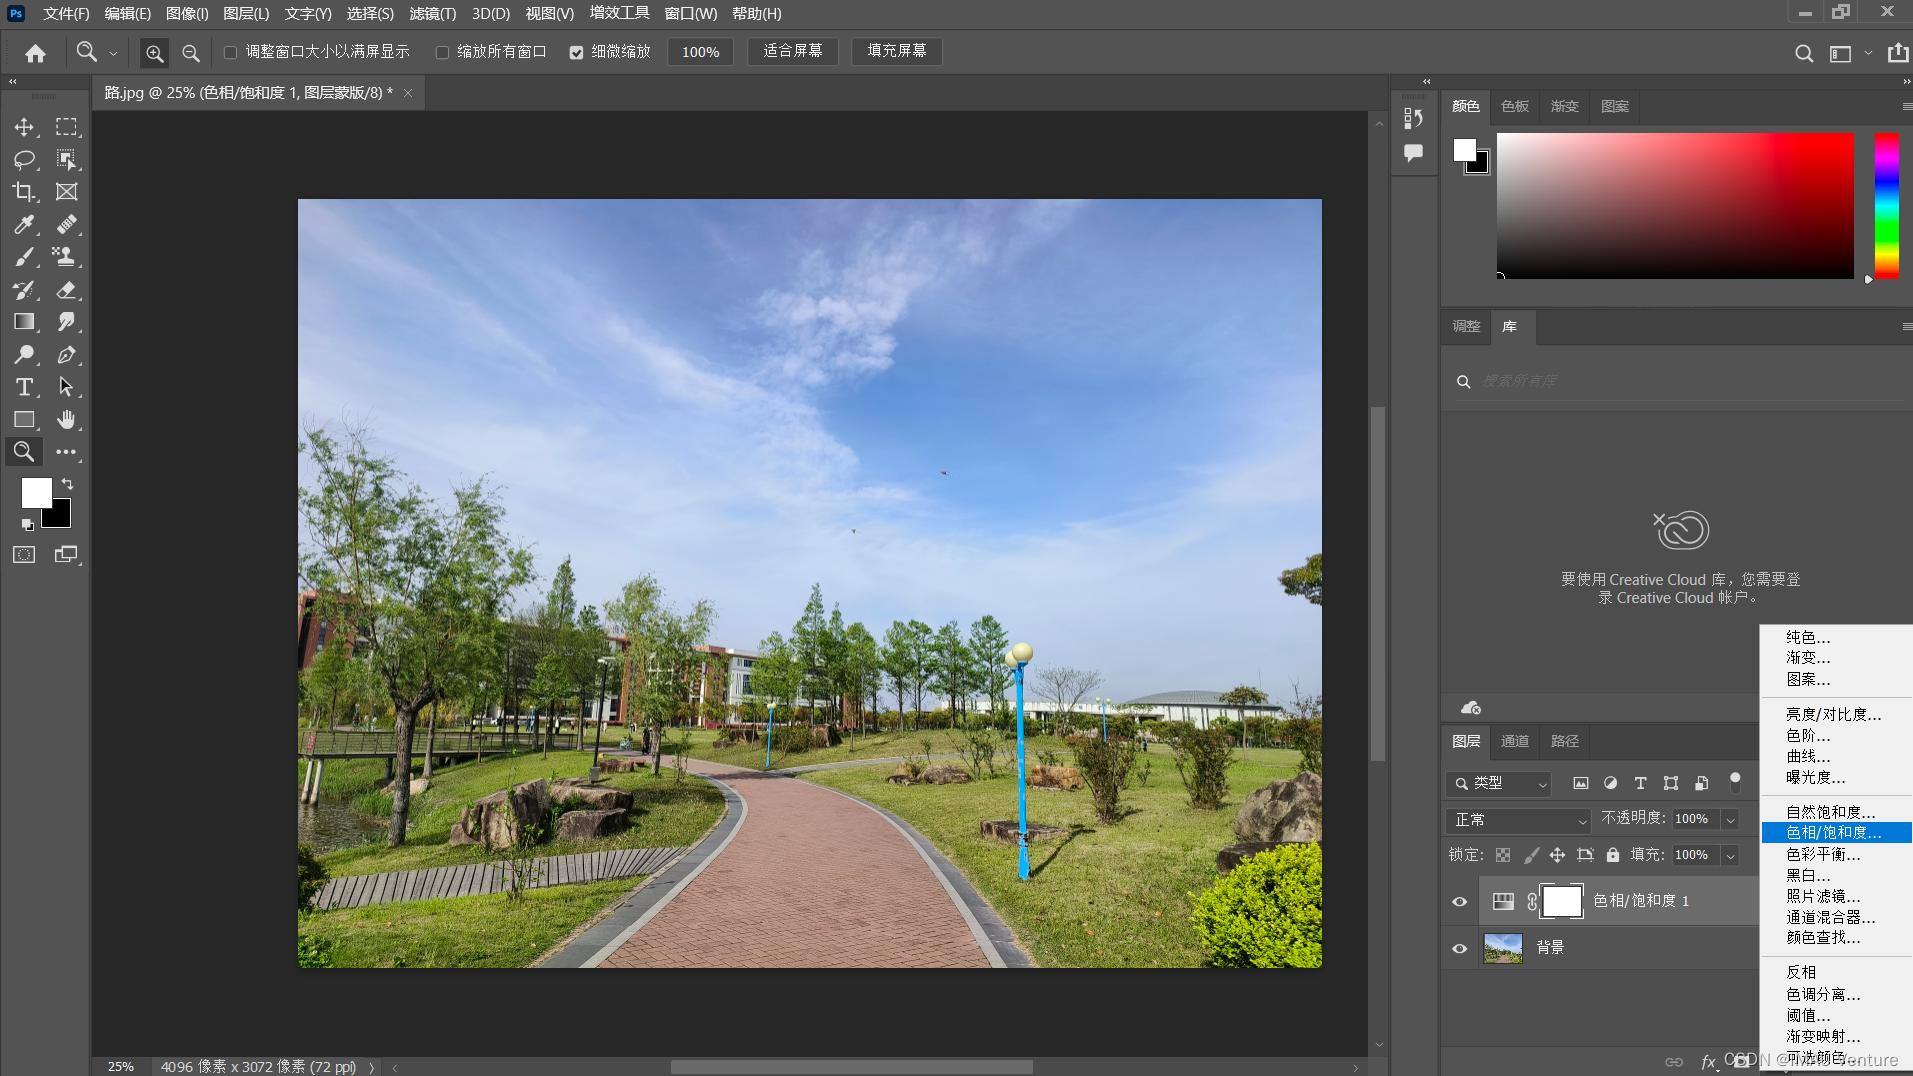Pick a color in the color field

1675,206
